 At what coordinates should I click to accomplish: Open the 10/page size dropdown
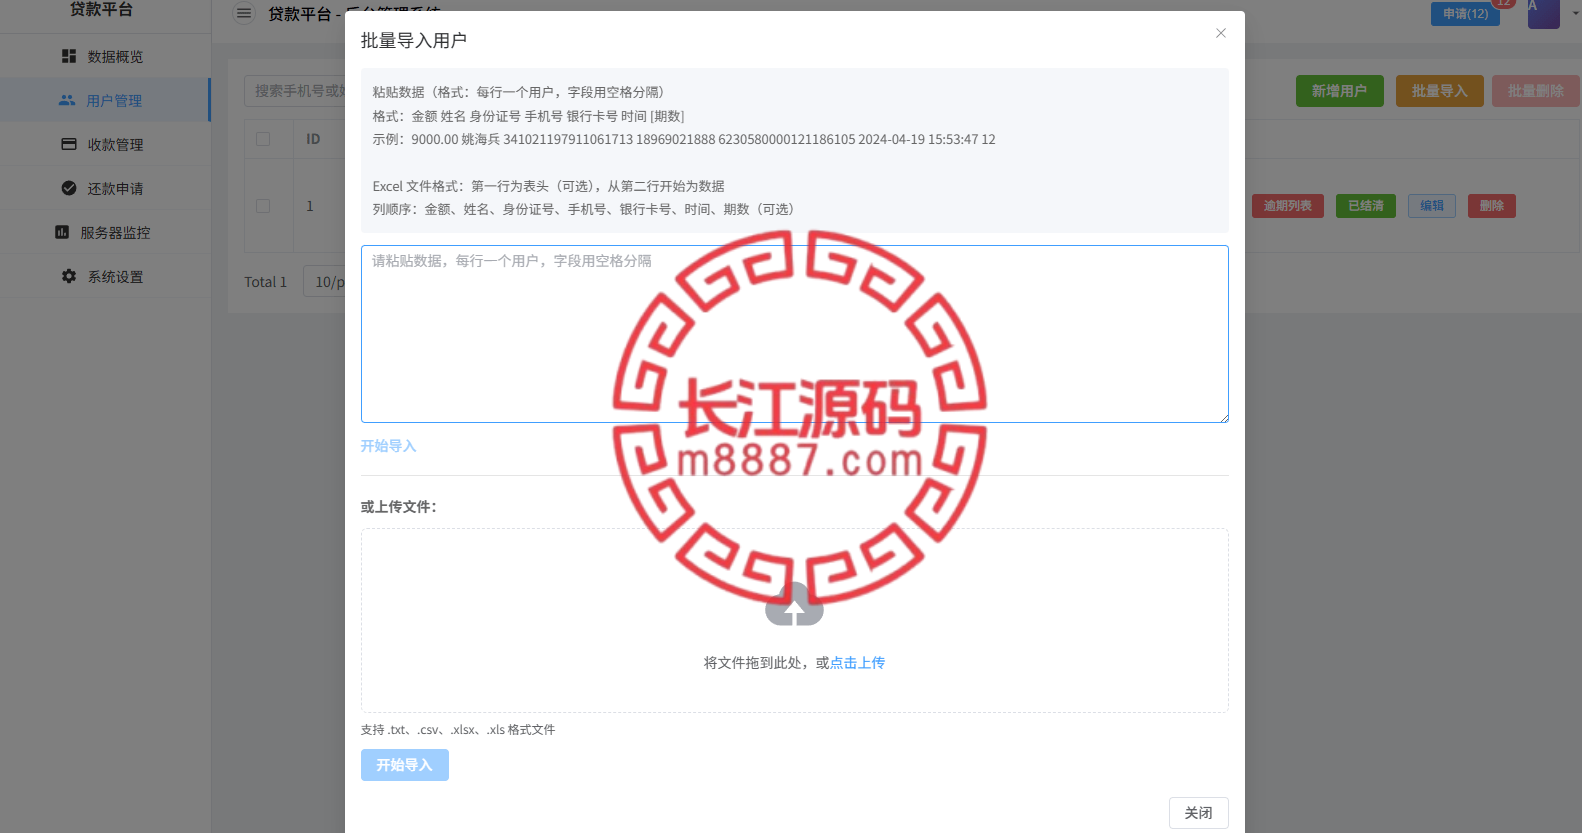(x=325, y=282)
